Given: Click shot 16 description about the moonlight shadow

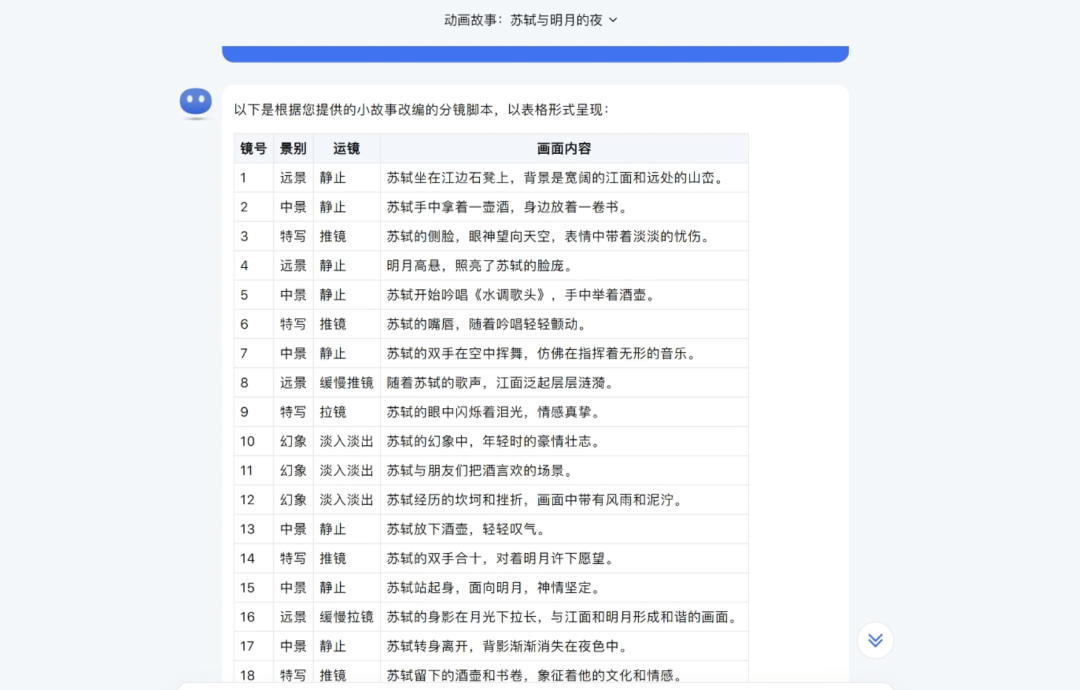Looking at the screenshot, I should pyautogui.click(x=560, y=617).
